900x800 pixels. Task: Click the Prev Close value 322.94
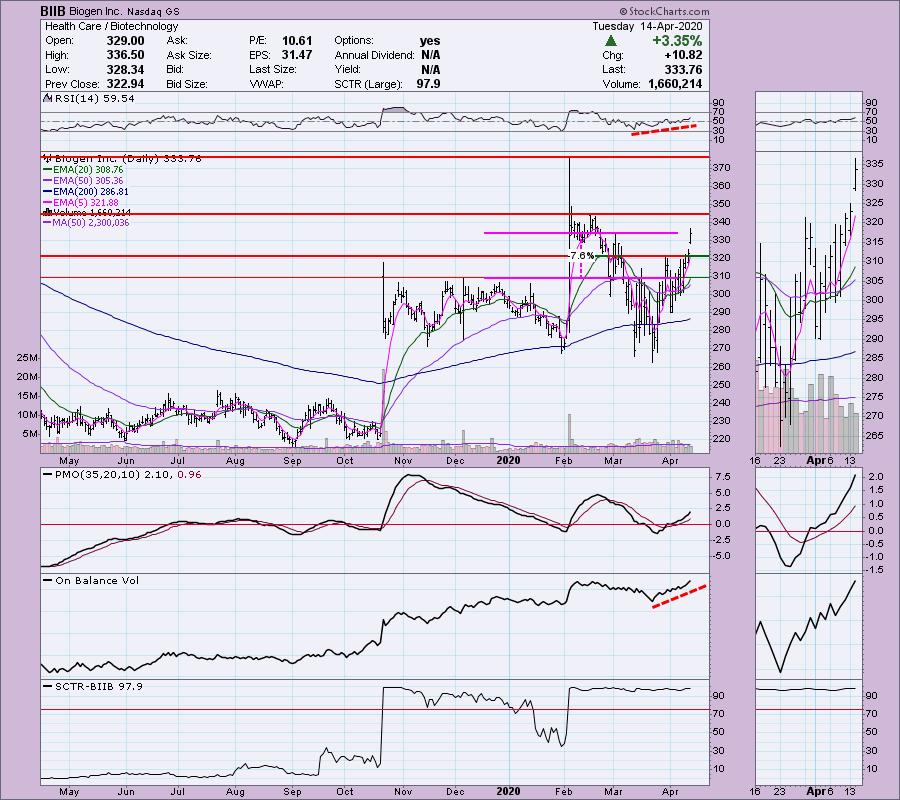[x=125, y=84]
